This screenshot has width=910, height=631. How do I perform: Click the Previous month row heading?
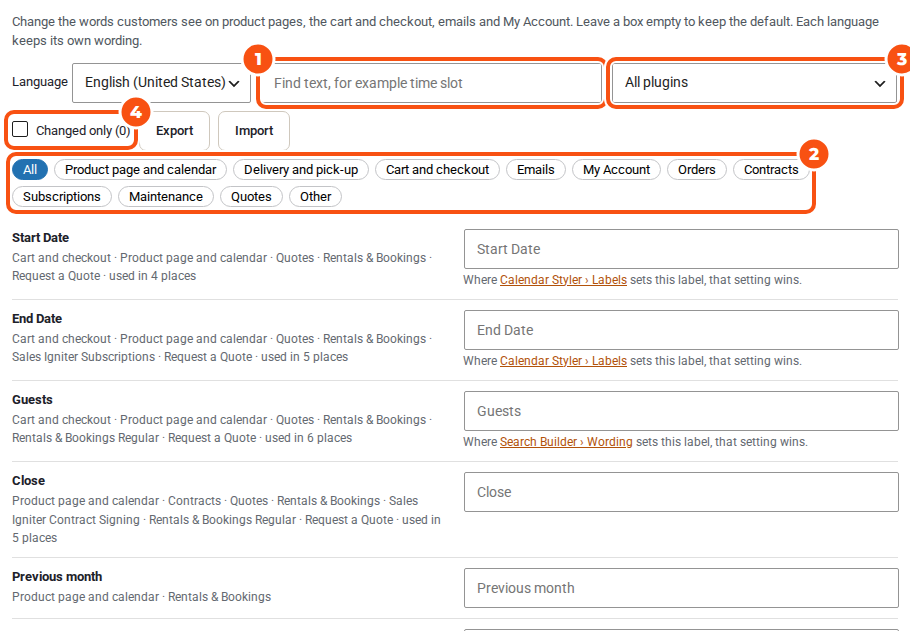pos(57,576)
